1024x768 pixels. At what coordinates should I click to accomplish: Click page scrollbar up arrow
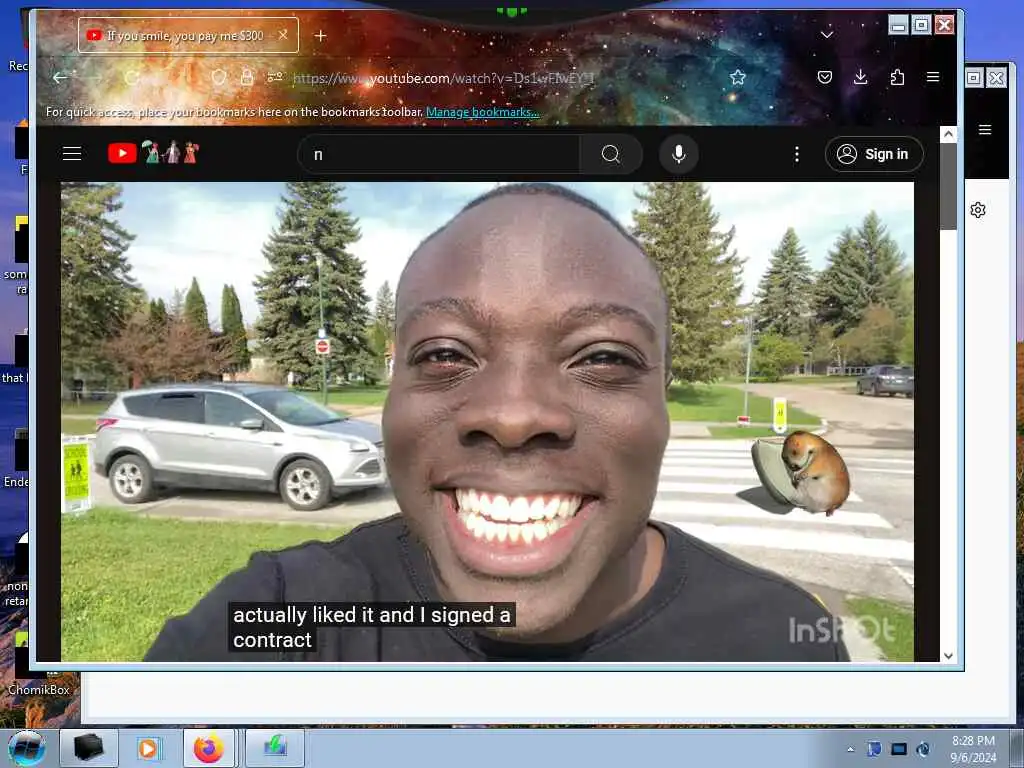(x=948, y=134)
